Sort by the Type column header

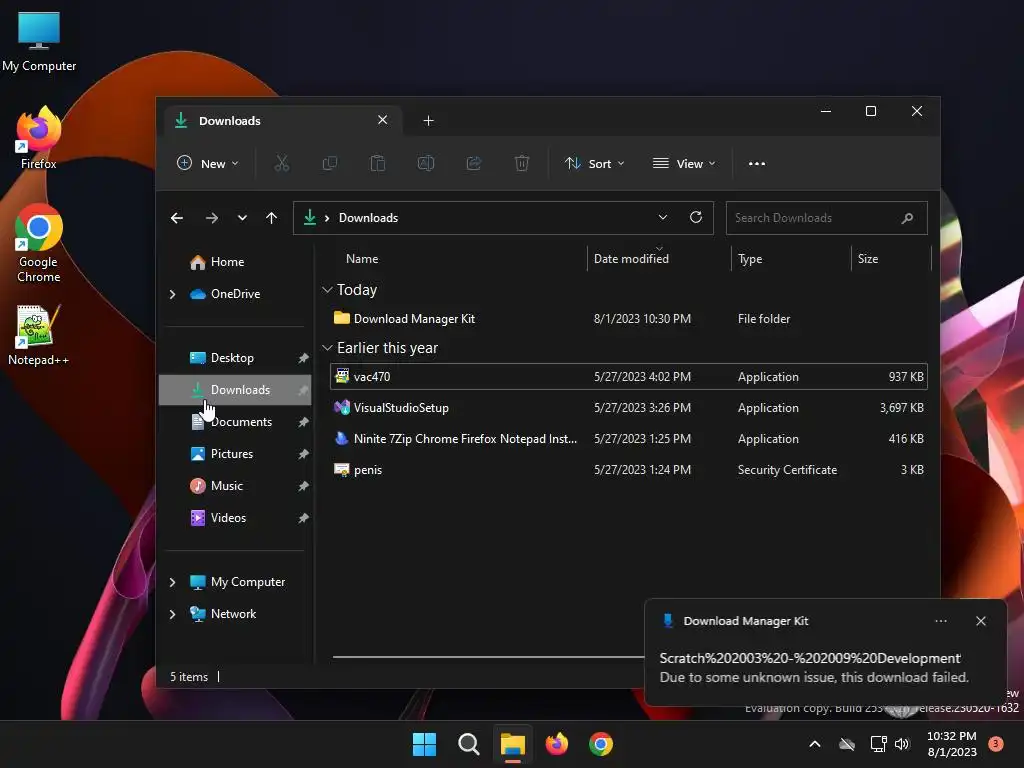(x=750, y=259)
